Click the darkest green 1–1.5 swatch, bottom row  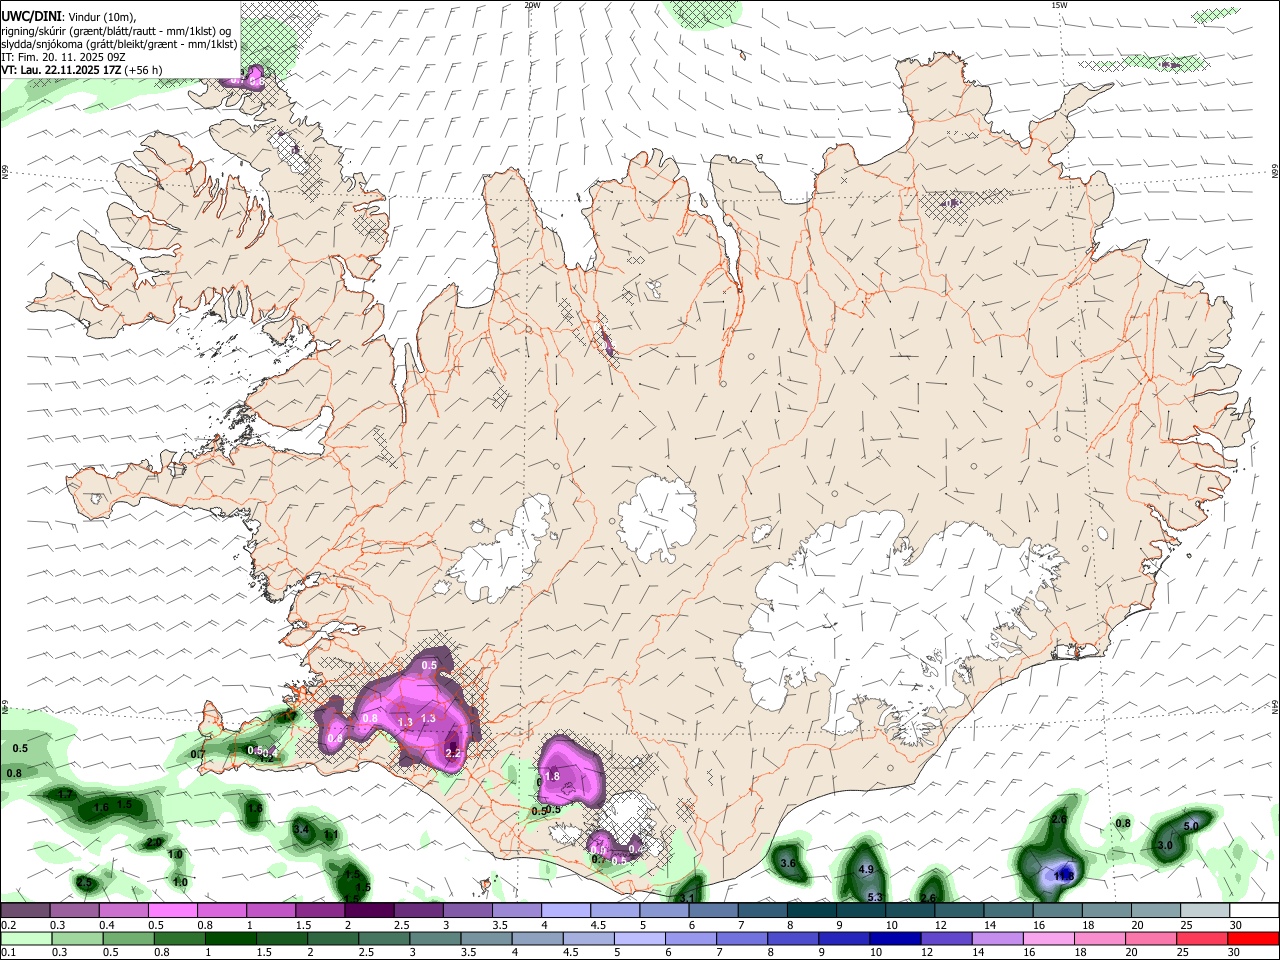pyautogui.click(x=231, y=939)
